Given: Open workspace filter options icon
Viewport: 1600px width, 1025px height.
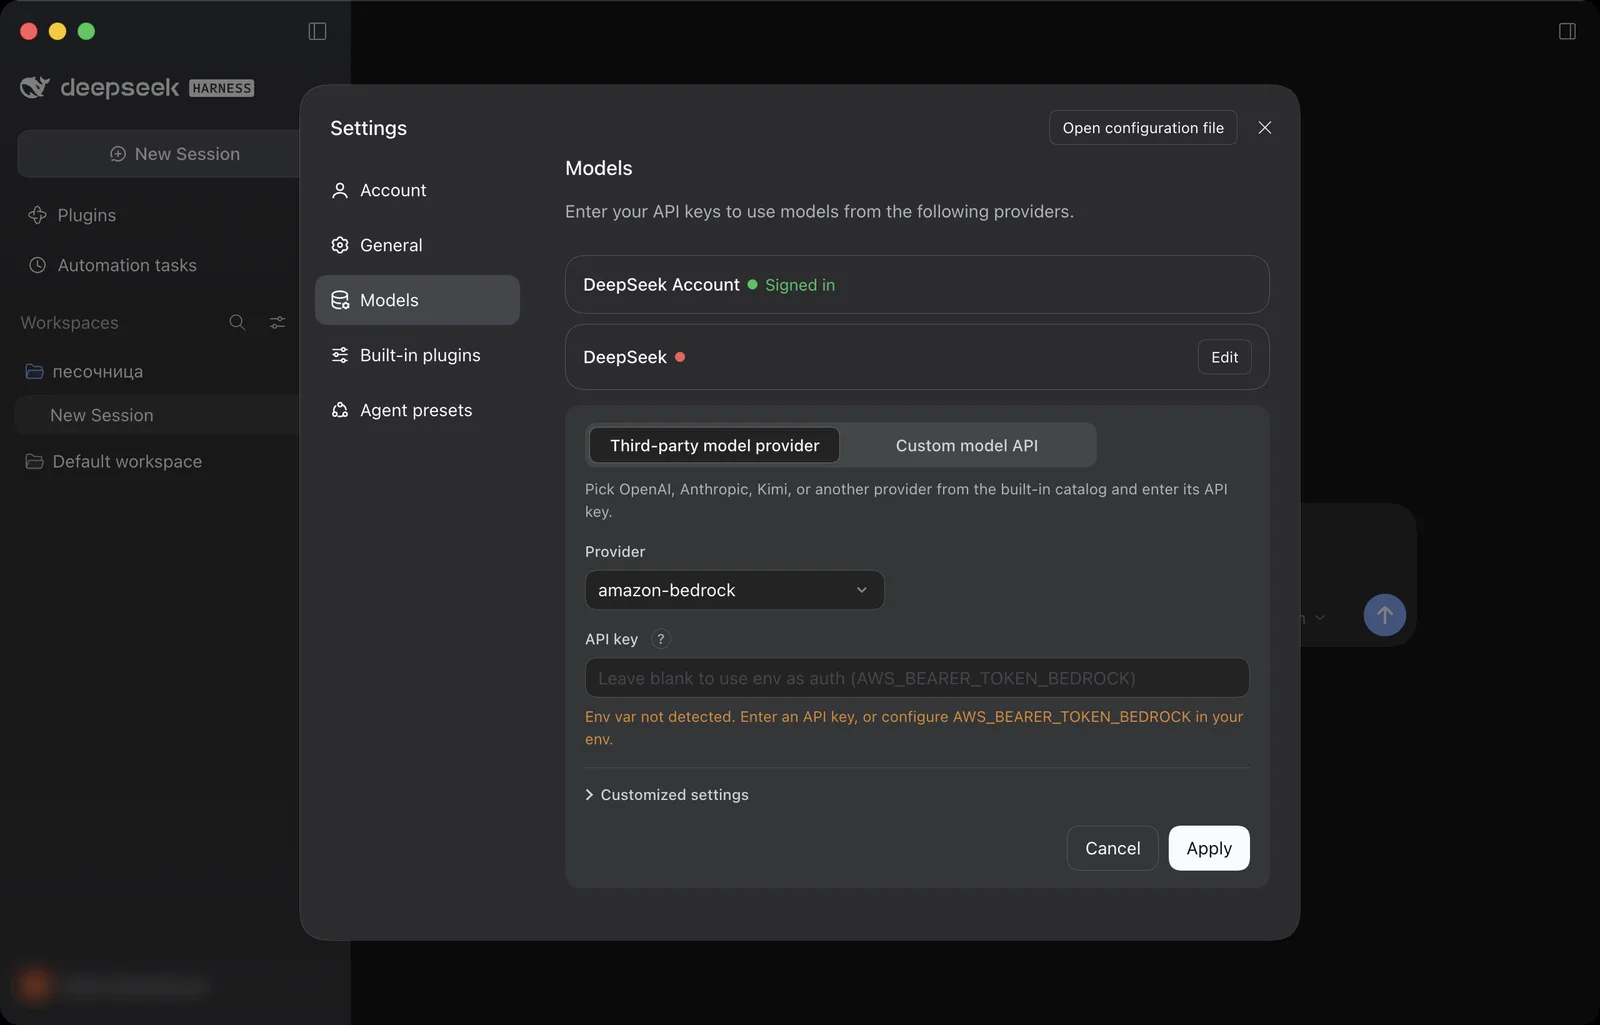Looking at the screenshot, I should pos(277,322).
